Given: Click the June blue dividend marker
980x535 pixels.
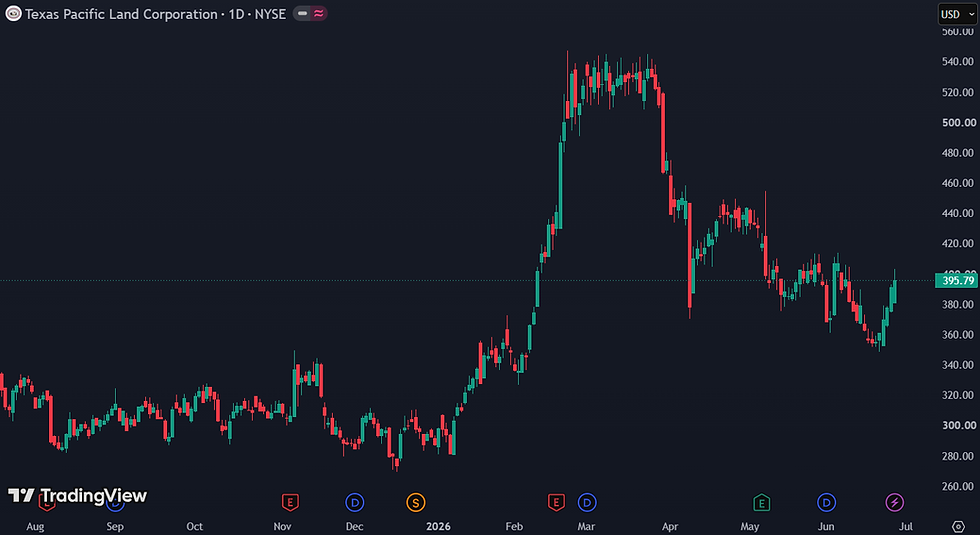Looking at the screenshot, I should tap(826, 502).
